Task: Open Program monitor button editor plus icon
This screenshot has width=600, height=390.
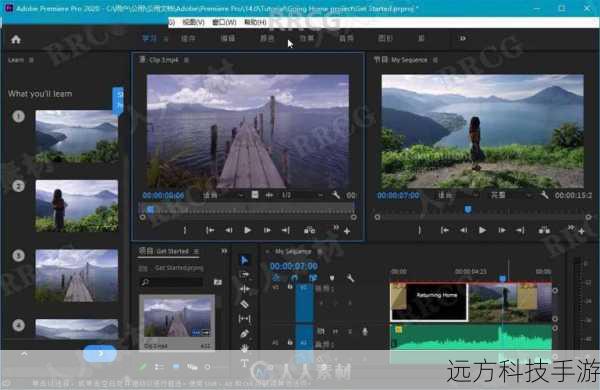Action: click(581, 232)
